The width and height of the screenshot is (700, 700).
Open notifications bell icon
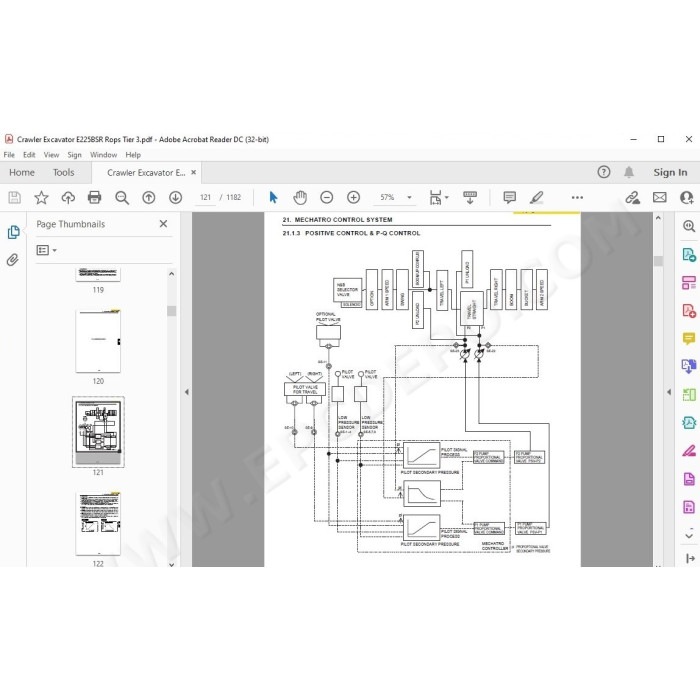click(629, 172)
